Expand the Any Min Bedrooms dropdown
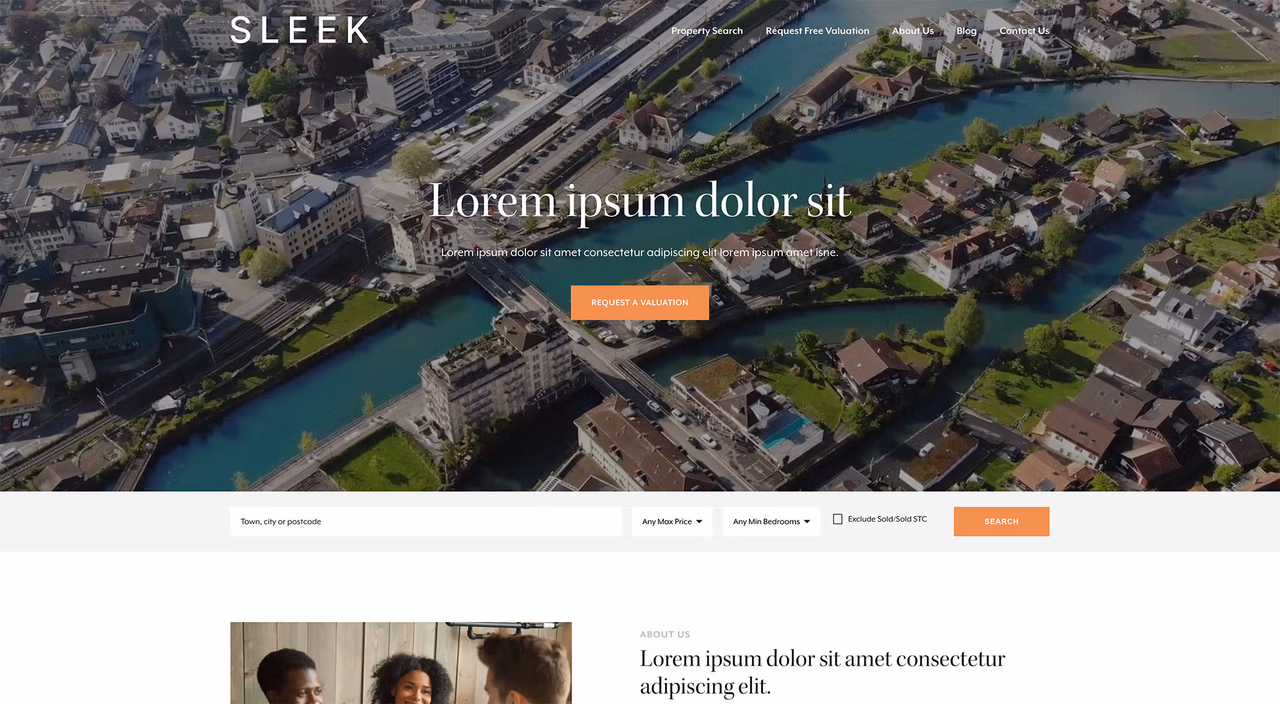The height and width of the screenshot is (704, 1280). pos(771,522)
